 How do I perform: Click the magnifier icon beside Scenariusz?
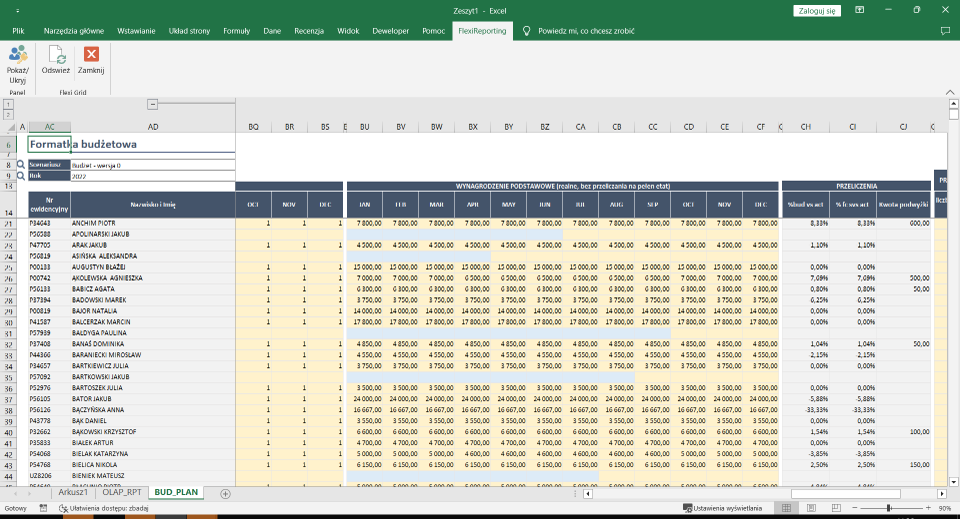tap(20, 164)
